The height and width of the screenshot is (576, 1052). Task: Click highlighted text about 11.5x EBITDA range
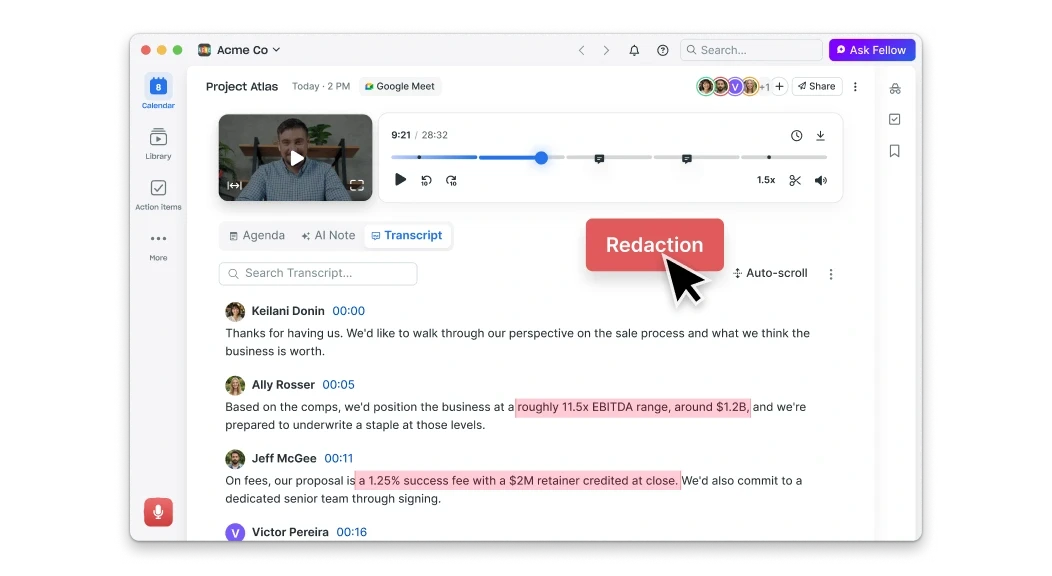[633, 407]
